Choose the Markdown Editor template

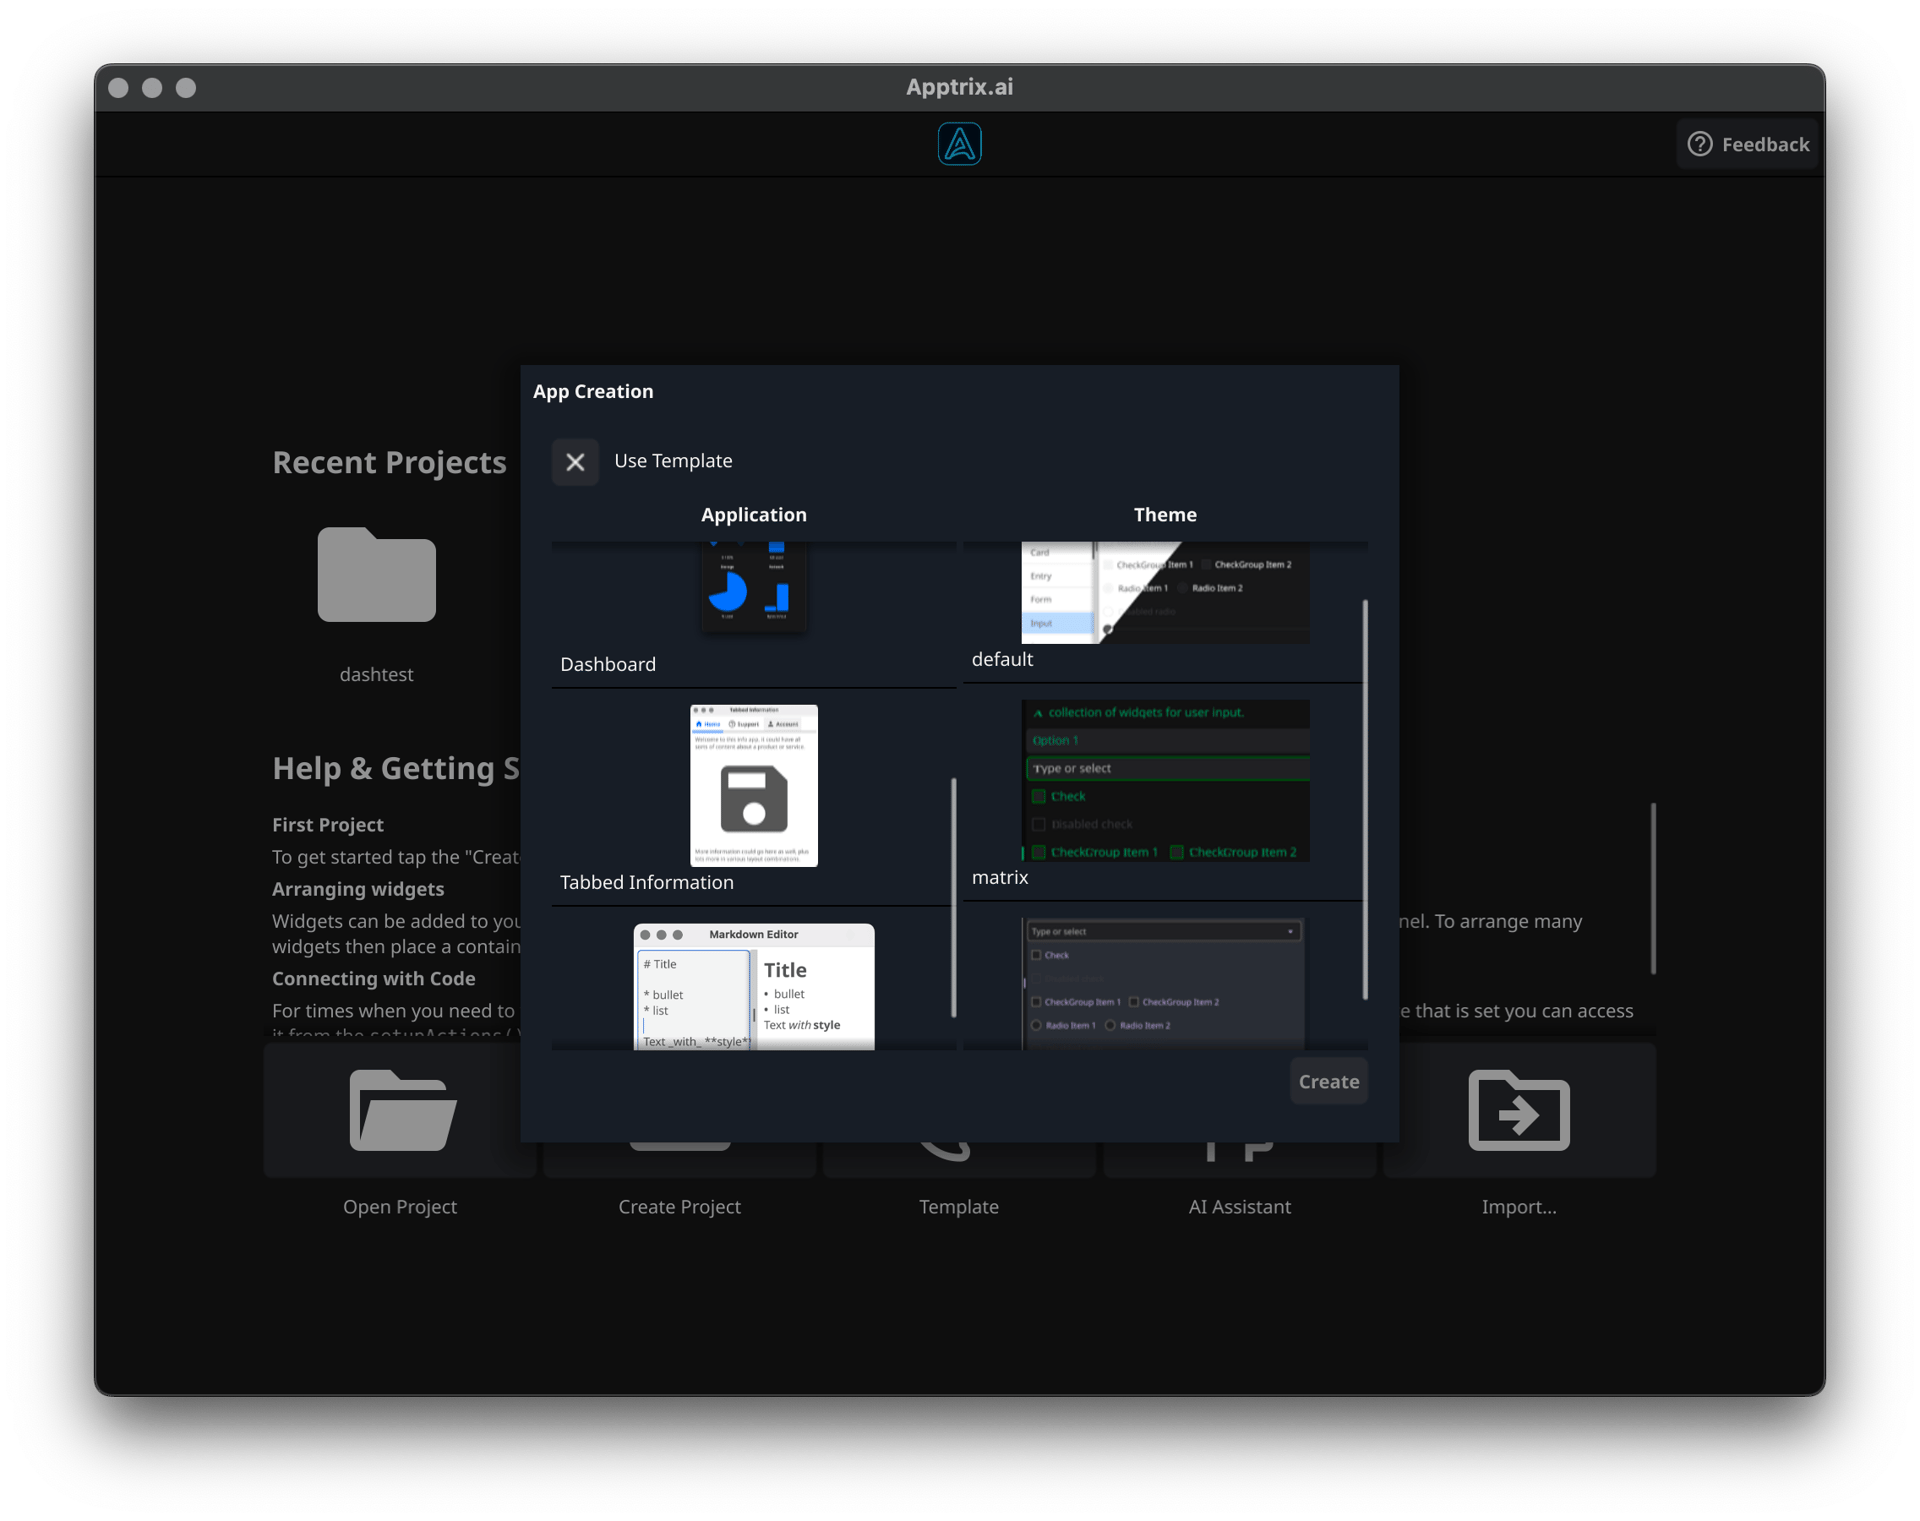(753, 985)
